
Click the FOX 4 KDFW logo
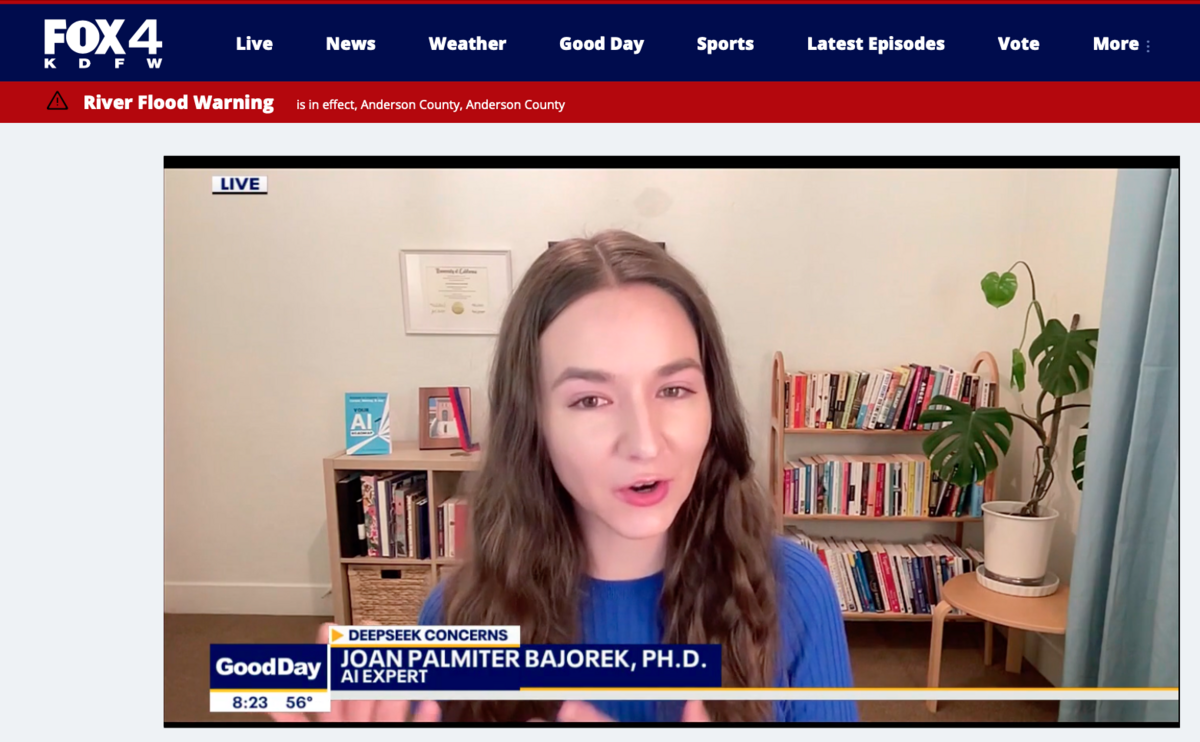(103, 44)
